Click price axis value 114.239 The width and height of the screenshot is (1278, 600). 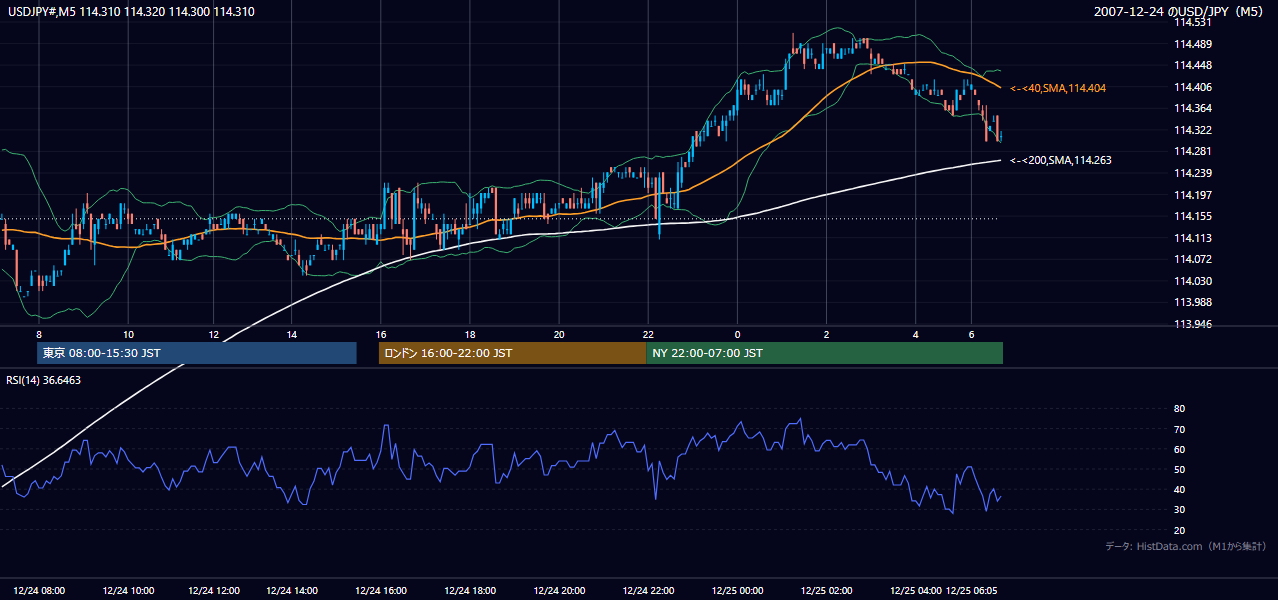point(1192,173)
